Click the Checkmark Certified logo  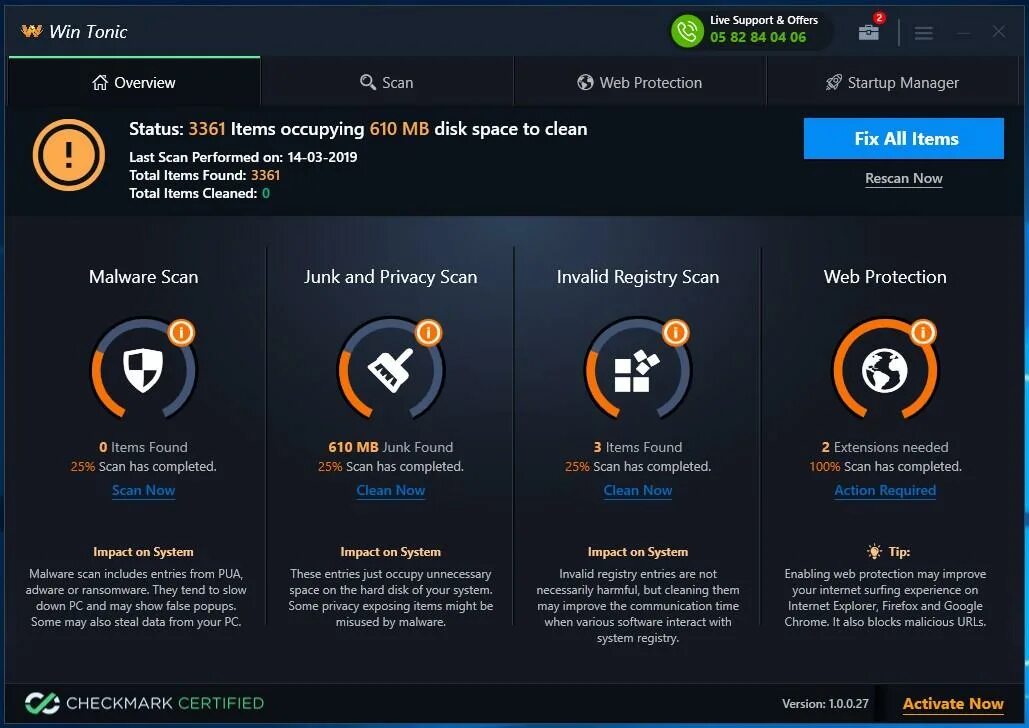tap(144, 703)
